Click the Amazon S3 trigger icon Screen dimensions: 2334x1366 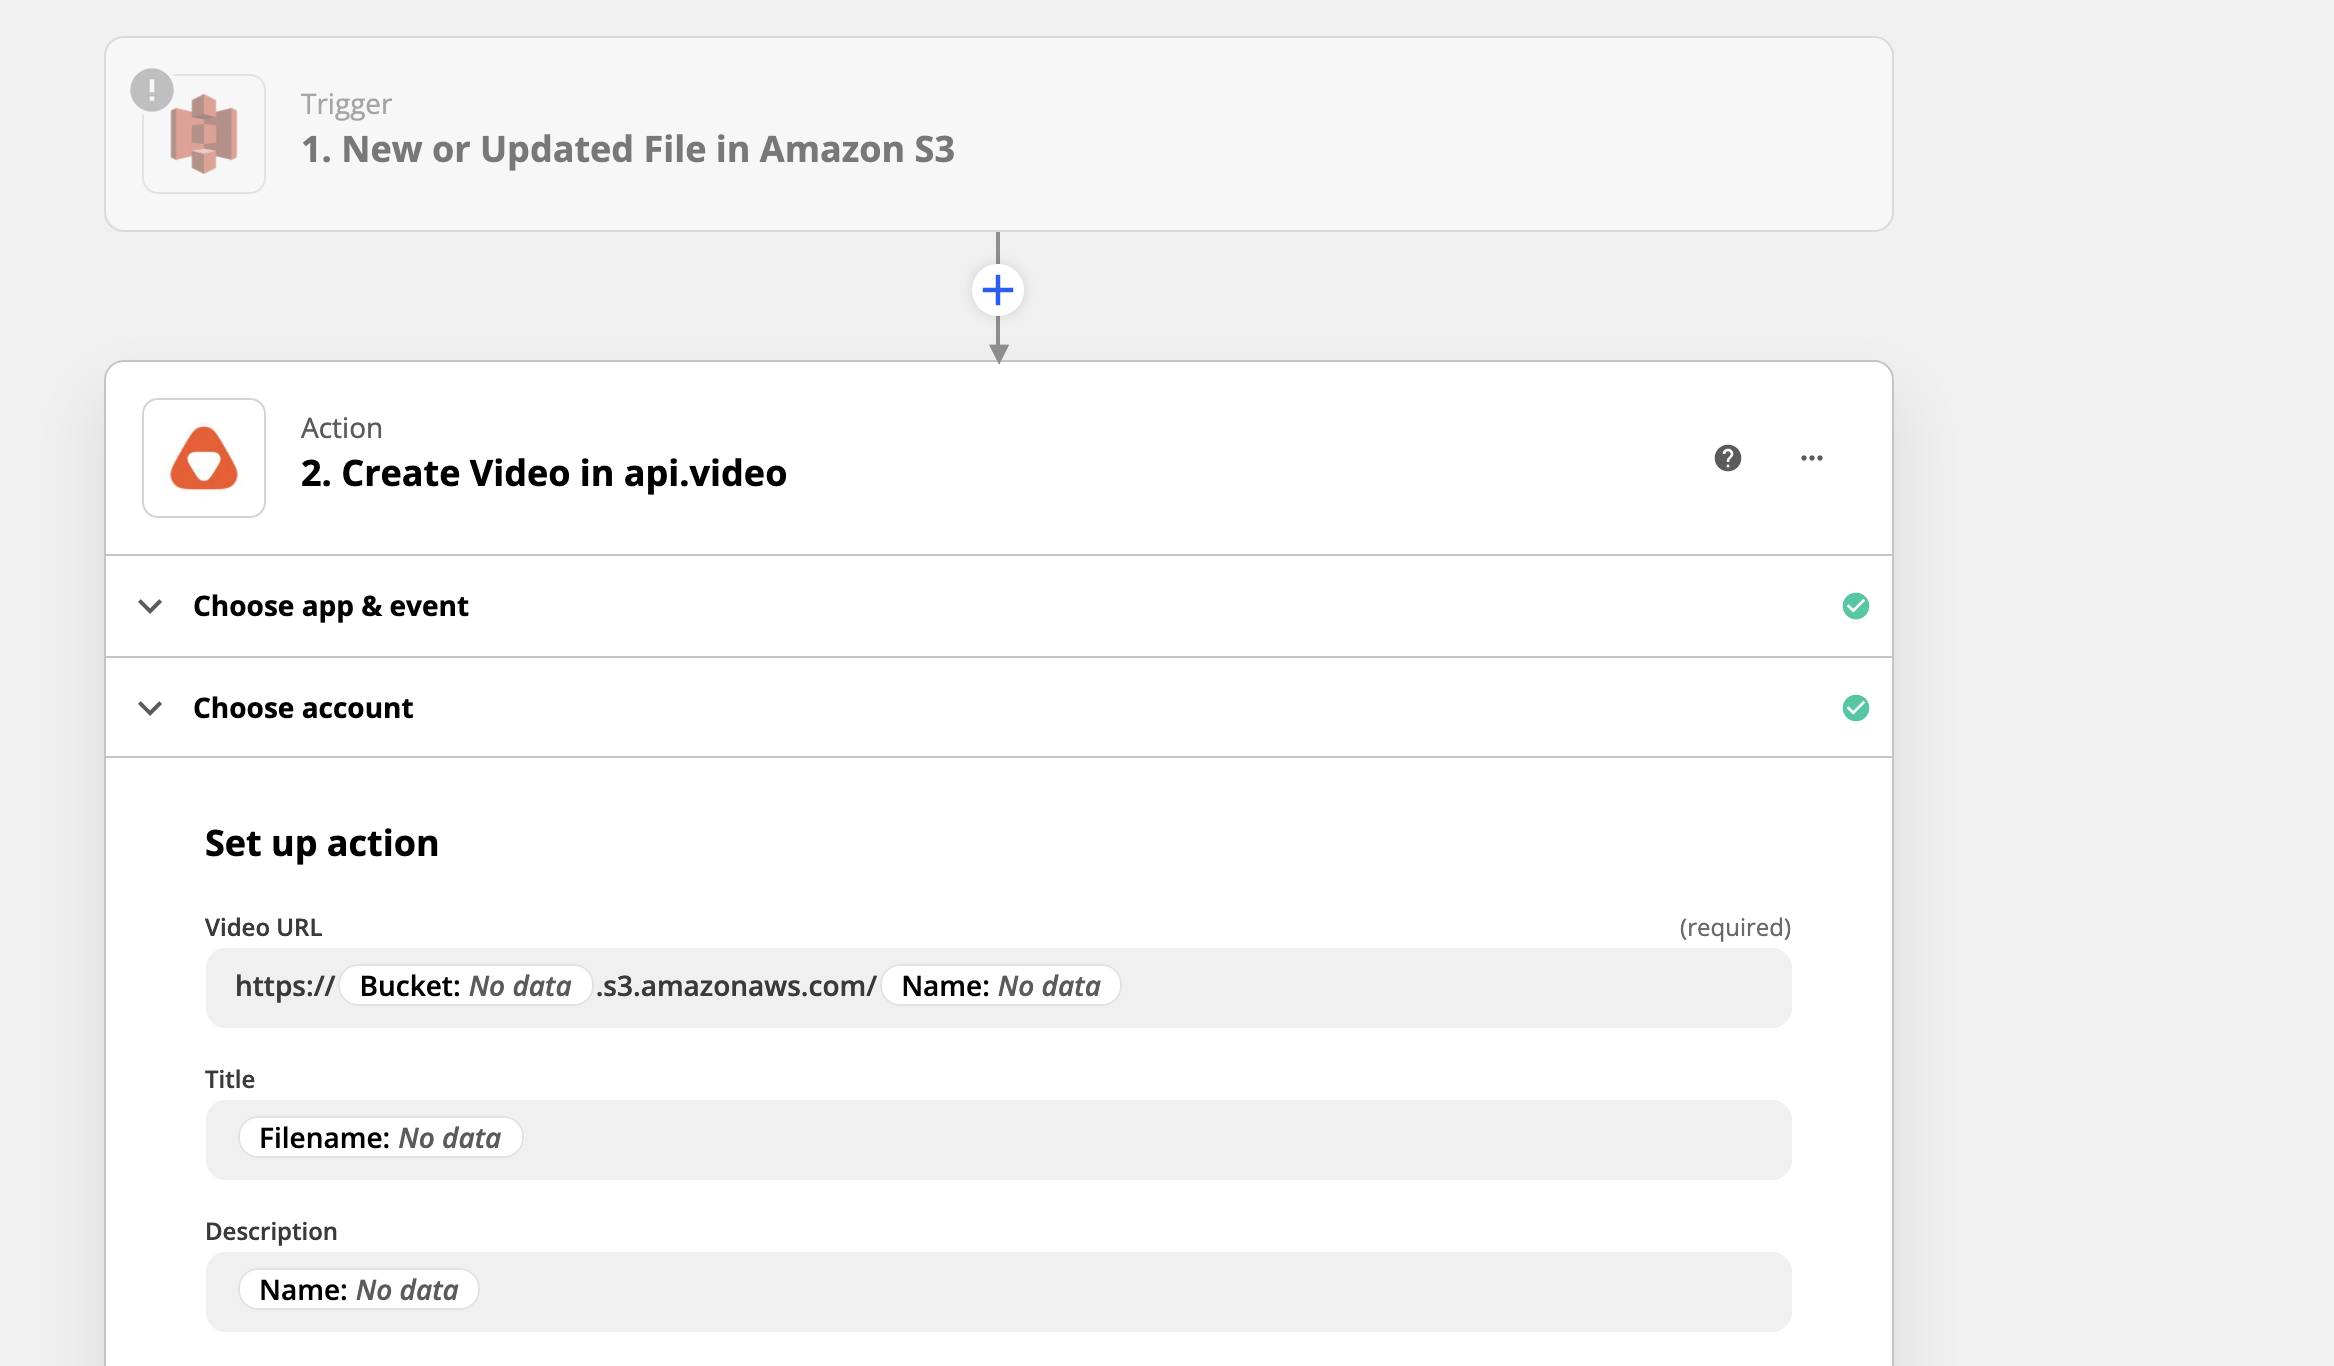pos(203,132)
